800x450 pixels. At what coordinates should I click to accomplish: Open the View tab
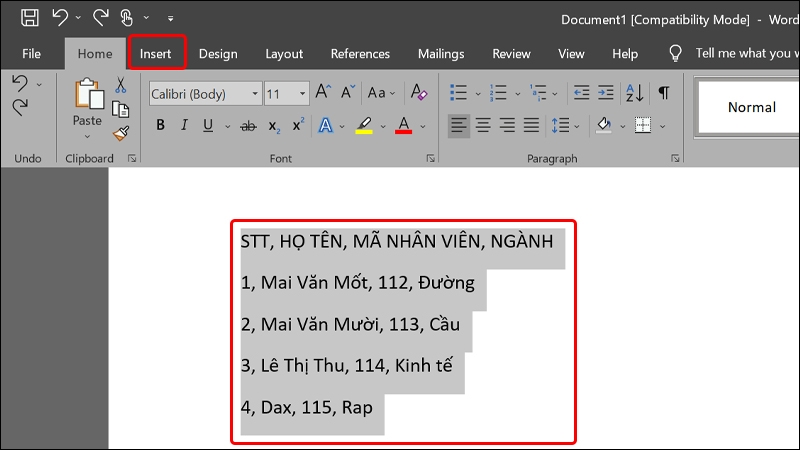pyautogui.click(x=571, y=54)
